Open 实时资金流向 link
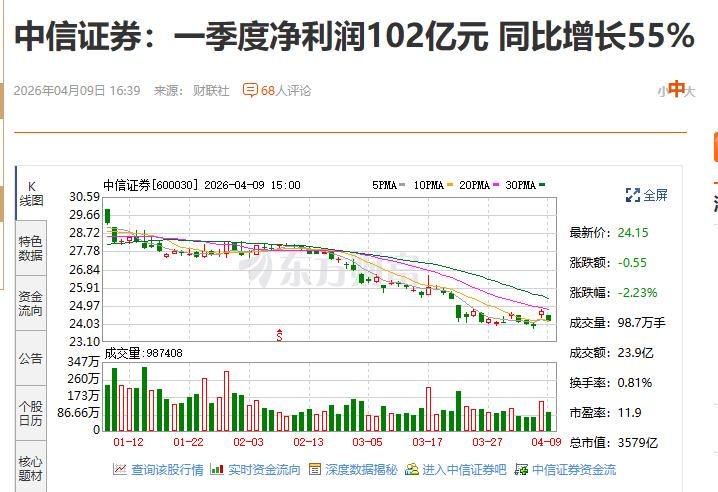The height and width of the screenshot is (492, 718). click(264, 470)
